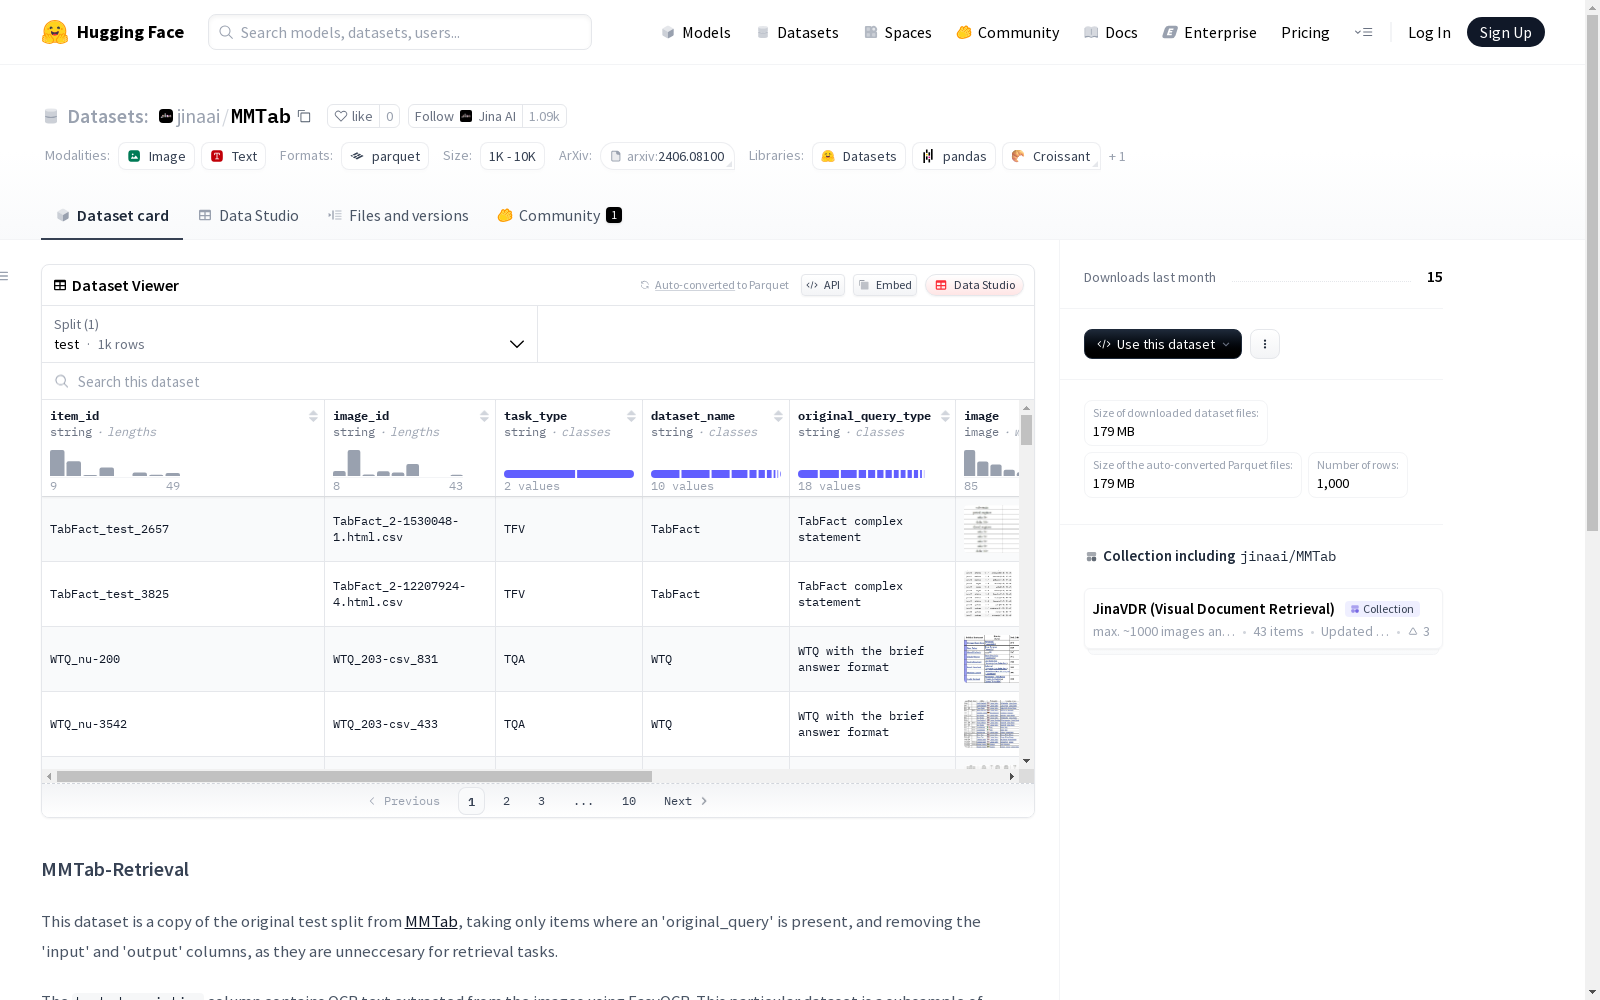Open image thumbnail for WTQ_nu-200 row
Image resolution: width=1600 pixels, height=1000 pixels.
point(991,659)
